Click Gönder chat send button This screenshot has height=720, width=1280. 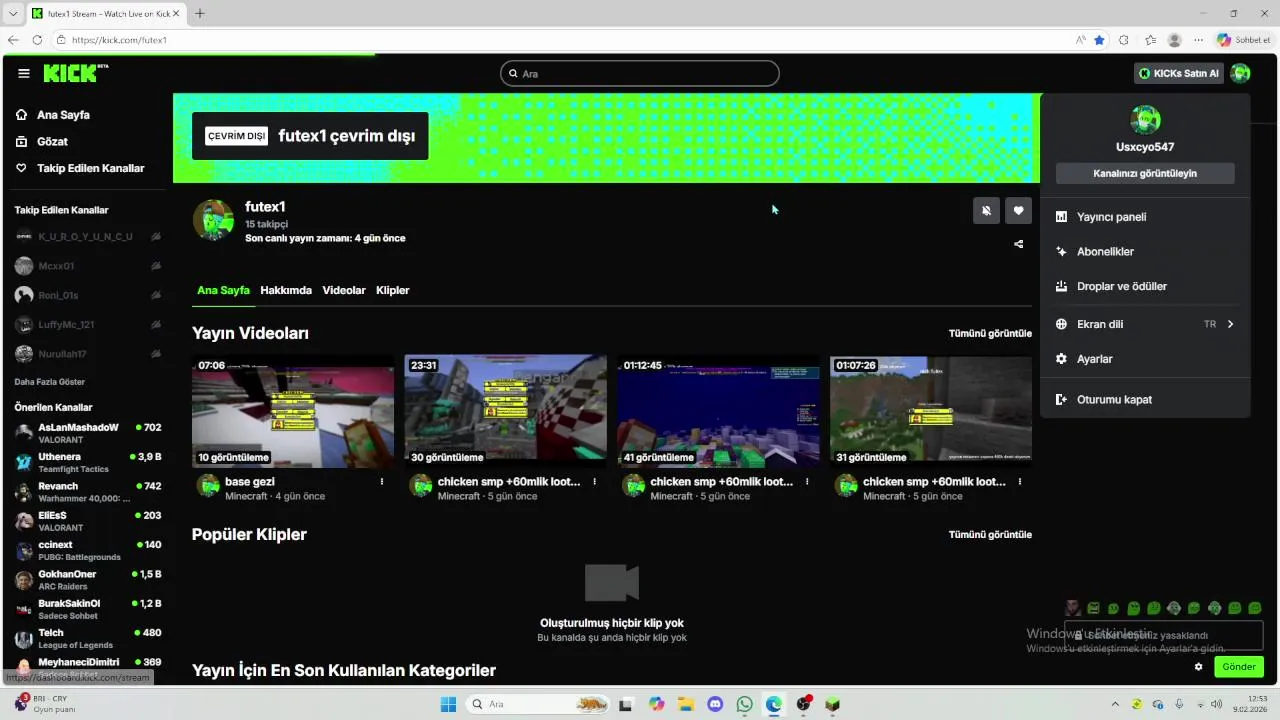(1239, 667)
